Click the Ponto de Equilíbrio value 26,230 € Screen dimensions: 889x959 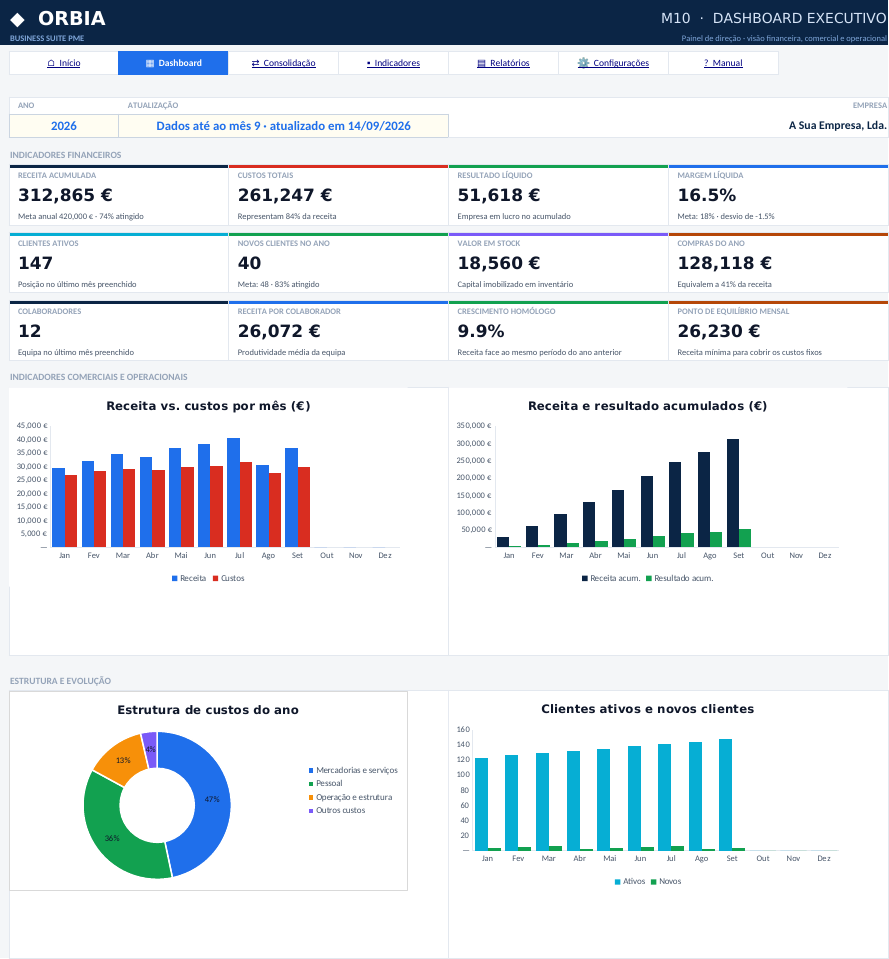(719, 331)
